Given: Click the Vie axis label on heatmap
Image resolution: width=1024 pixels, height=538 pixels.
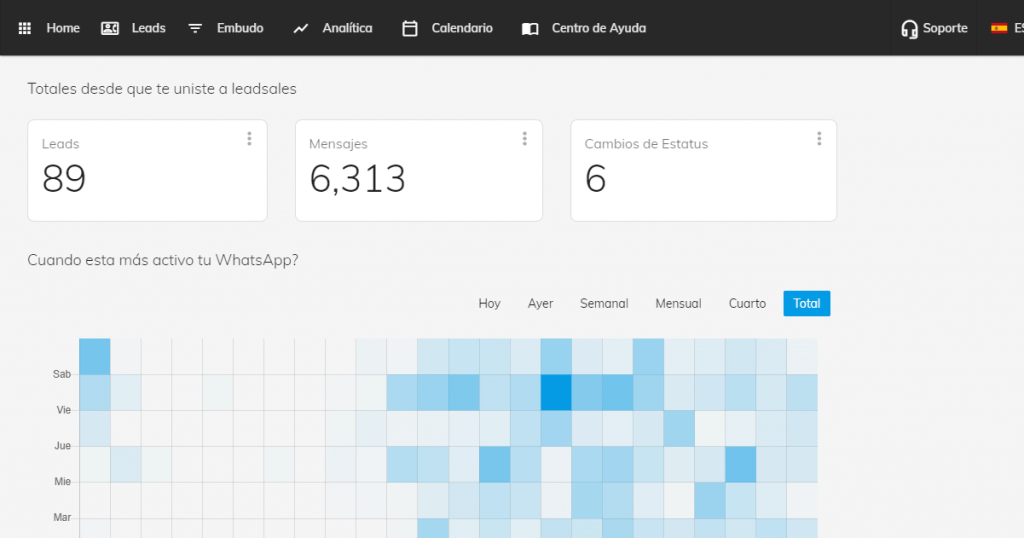Looking at the screenshot, I should (x=63, y=410).
